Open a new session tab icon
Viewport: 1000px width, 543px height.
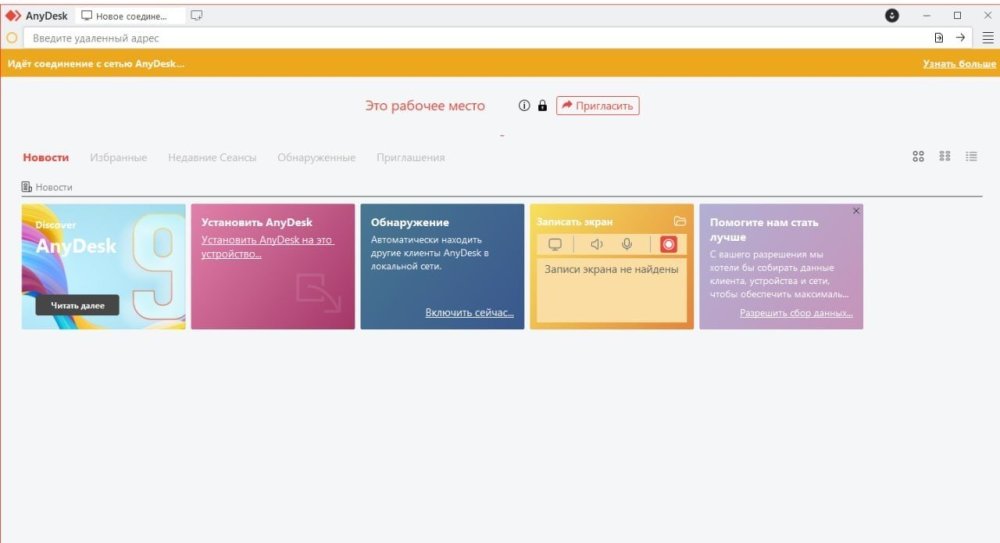[x=196, y=15]
